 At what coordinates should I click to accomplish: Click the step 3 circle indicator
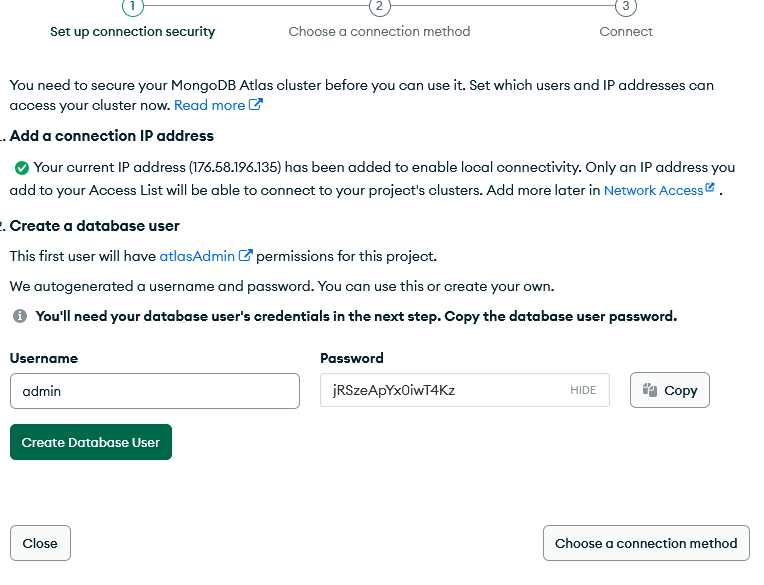[626, 6]
